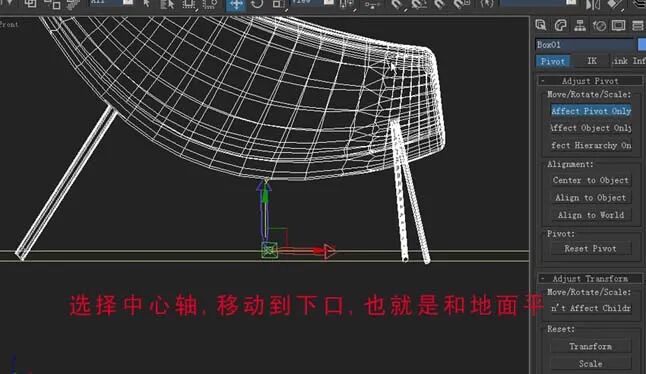Switch to the Modify command panel
This screenshot has height=374, width=646.
pos(560,25)
